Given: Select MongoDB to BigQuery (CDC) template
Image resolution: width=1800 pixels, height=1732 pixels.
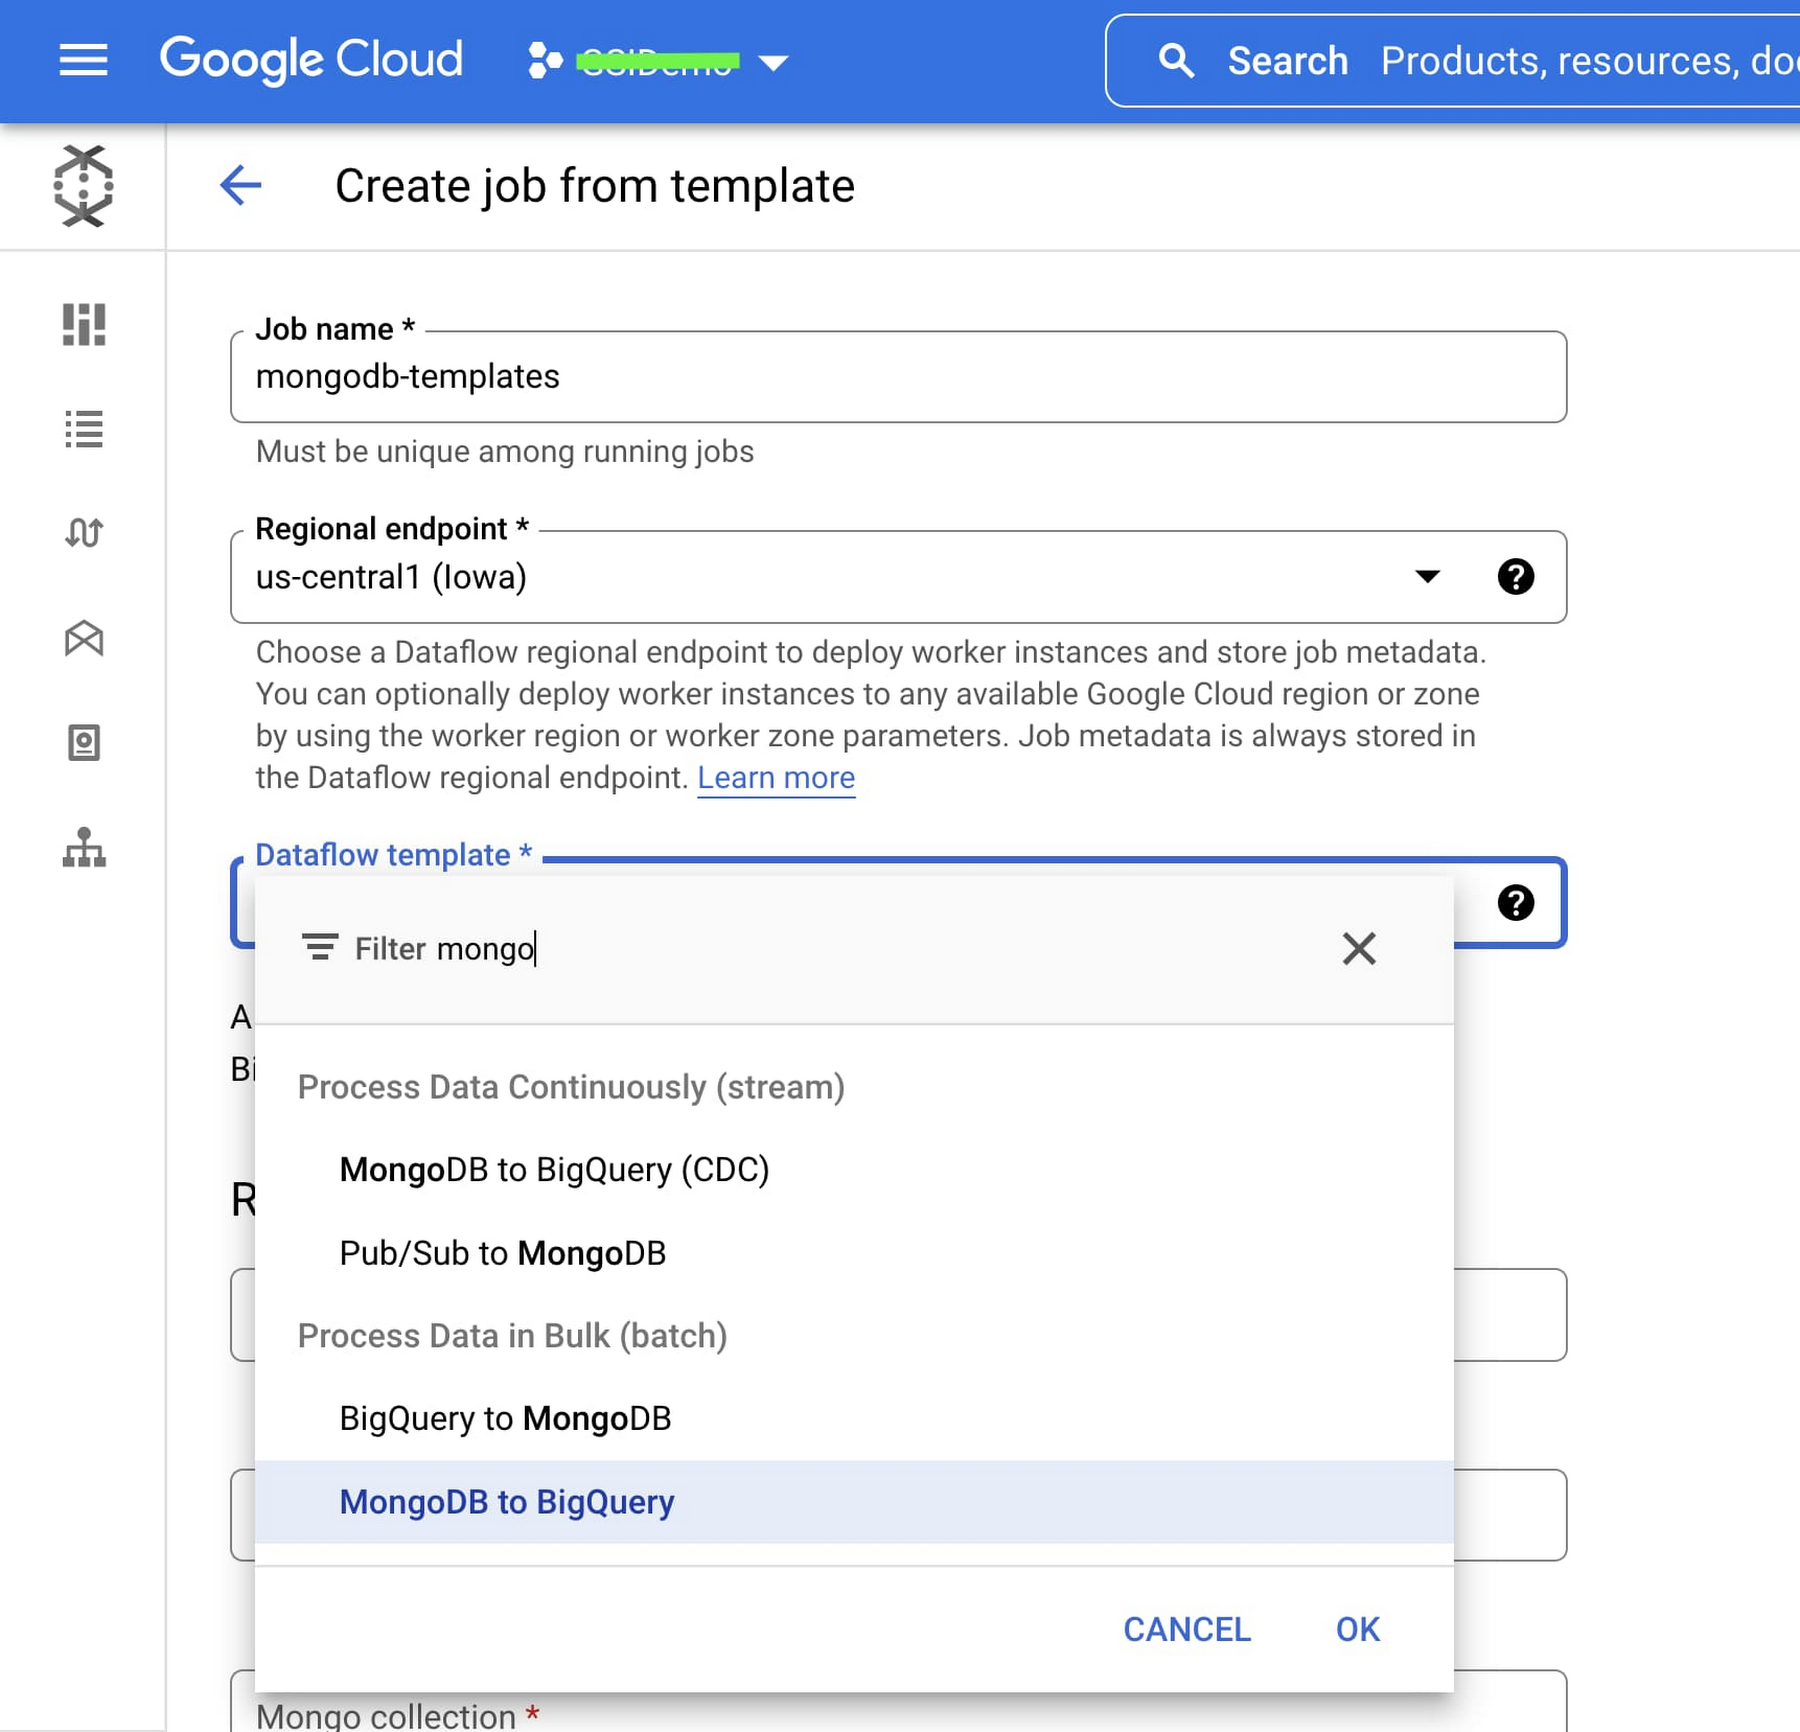Looking at the screenshot, I should coord(854,1170).
